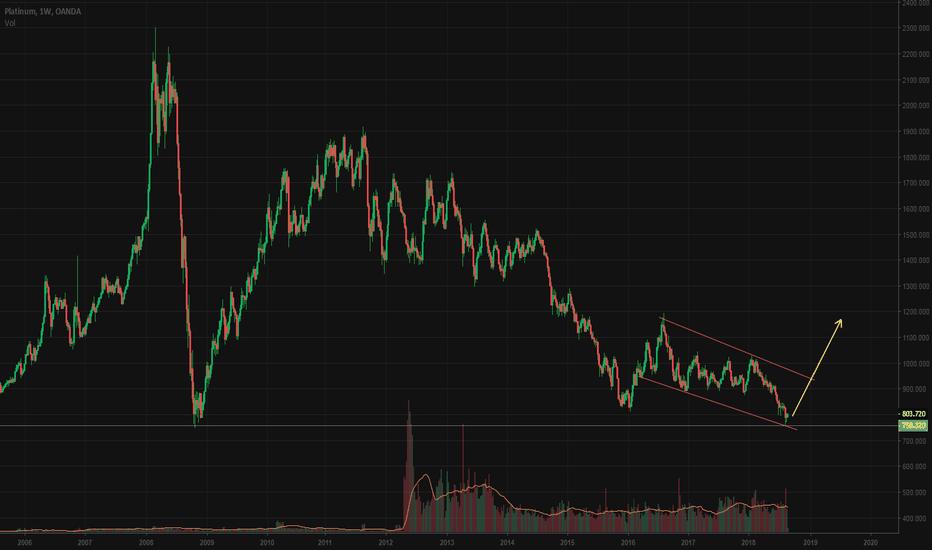Click the 2006 year label on time axis
The image size is (932, 550).
coord(24,543)
